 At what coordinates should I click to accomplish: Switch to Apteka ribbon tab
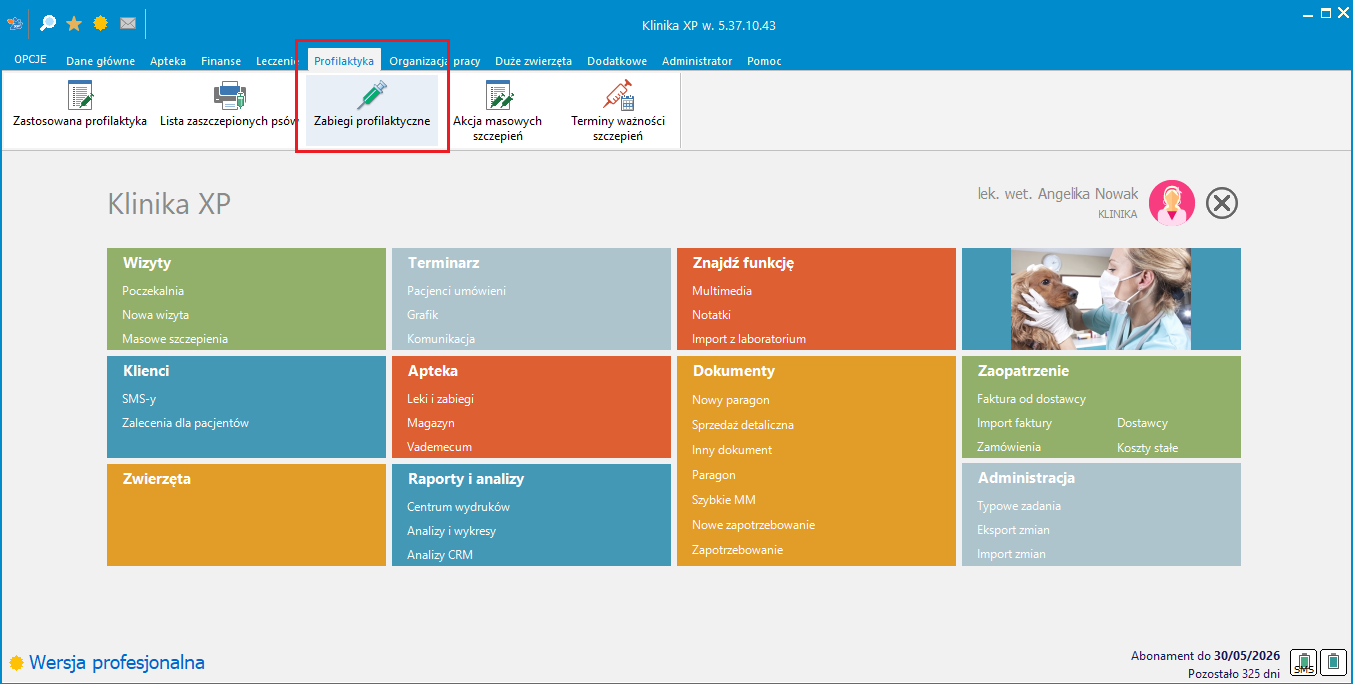168,61
